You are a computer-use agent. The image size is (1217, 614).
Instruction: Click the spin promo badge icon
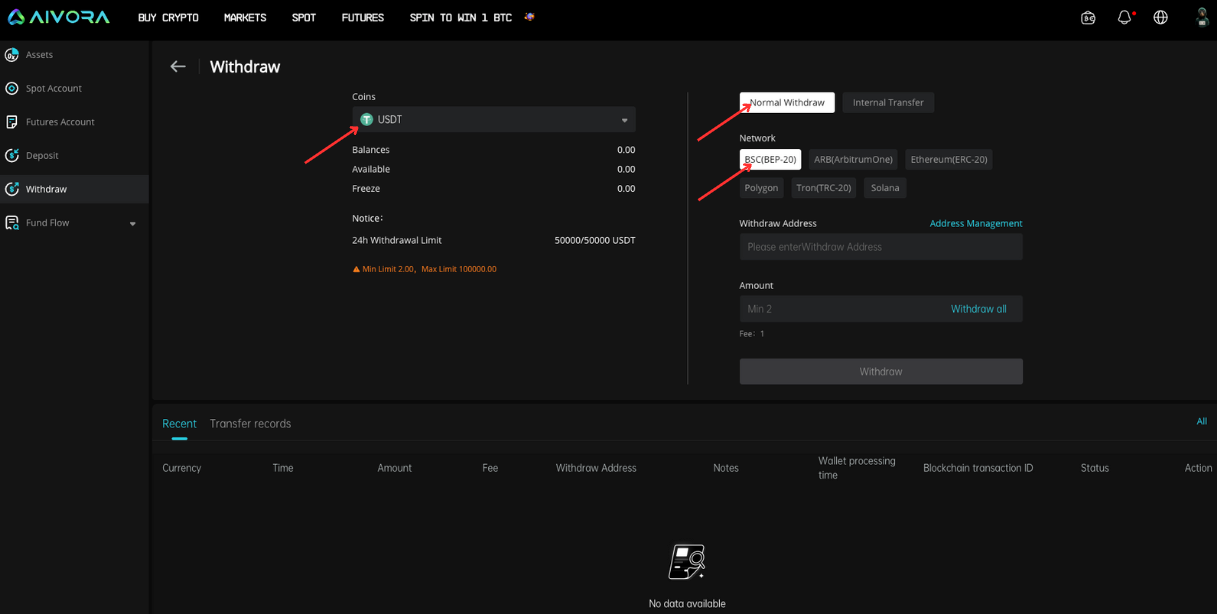[x=529, y=17]
